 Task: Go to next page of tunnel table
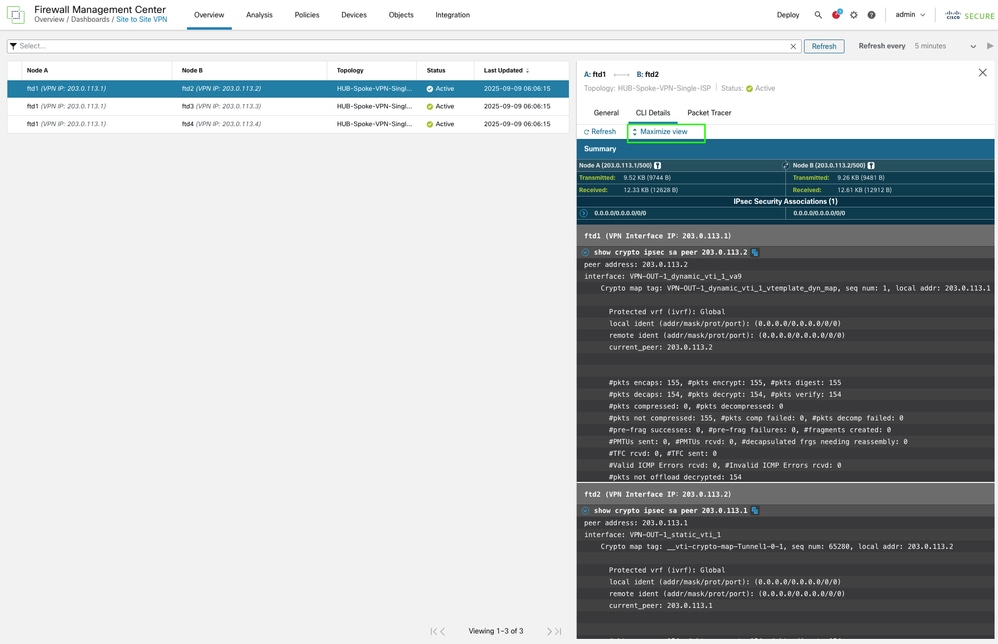click(549, 631)
